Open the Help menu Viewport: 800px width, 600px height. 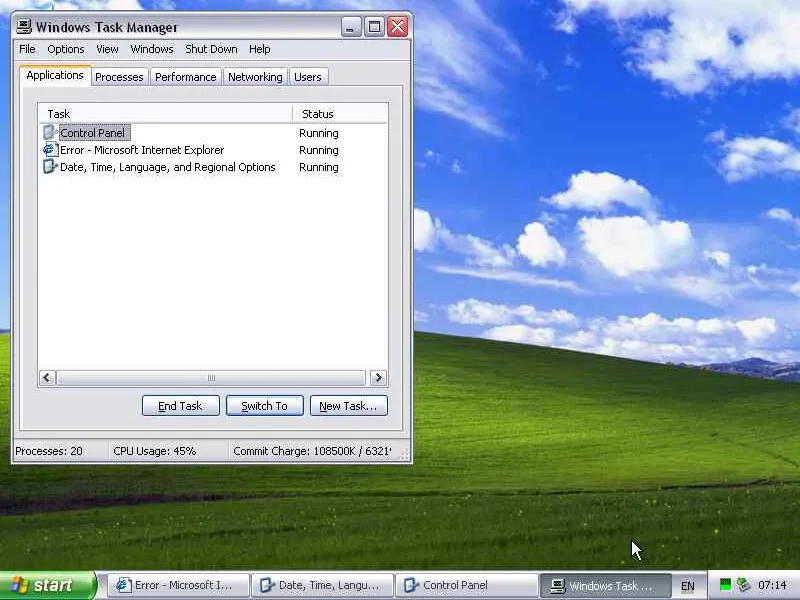[260, 49]
